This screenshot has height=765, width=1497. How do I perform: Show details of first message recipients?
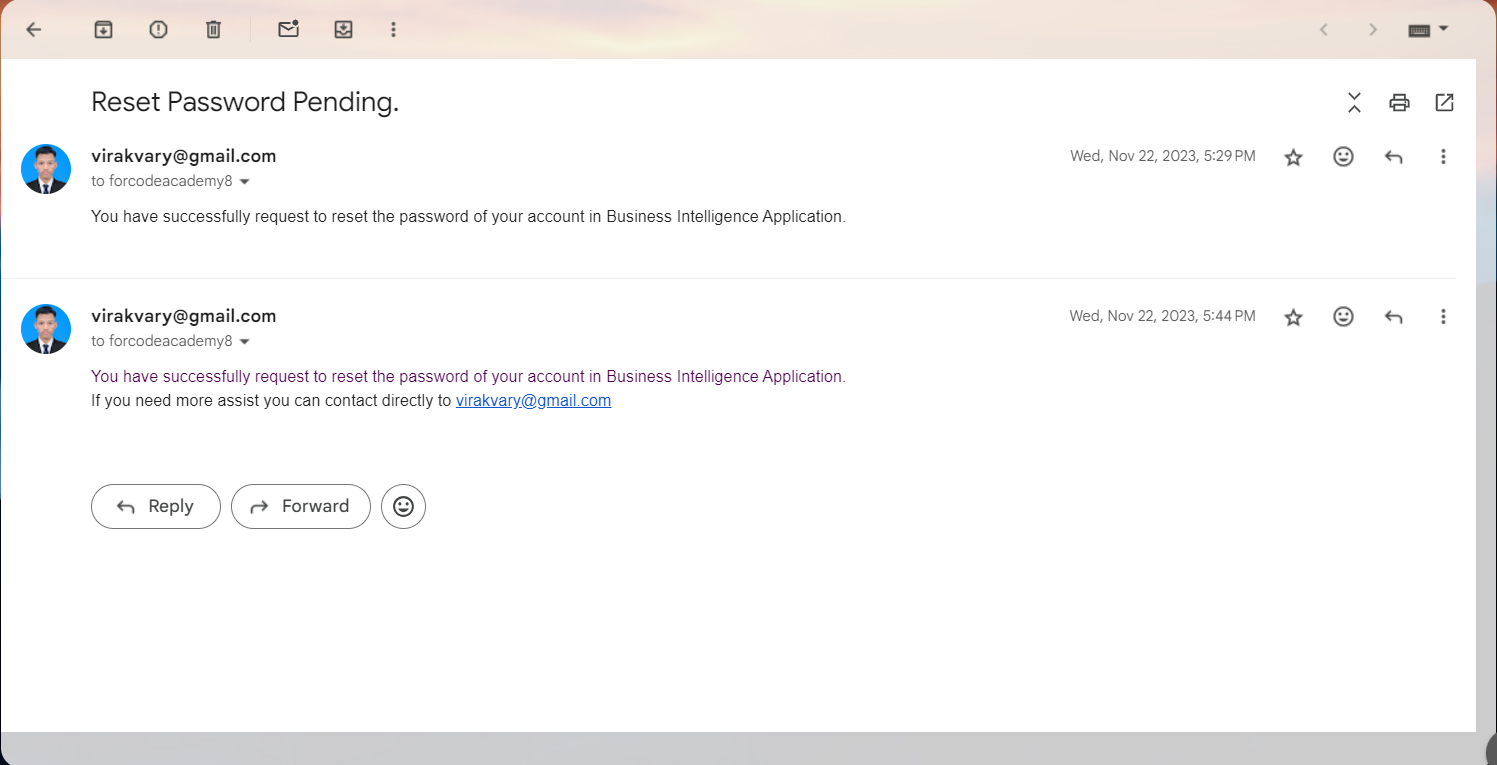pyautogui.click(x=244, y=182)
